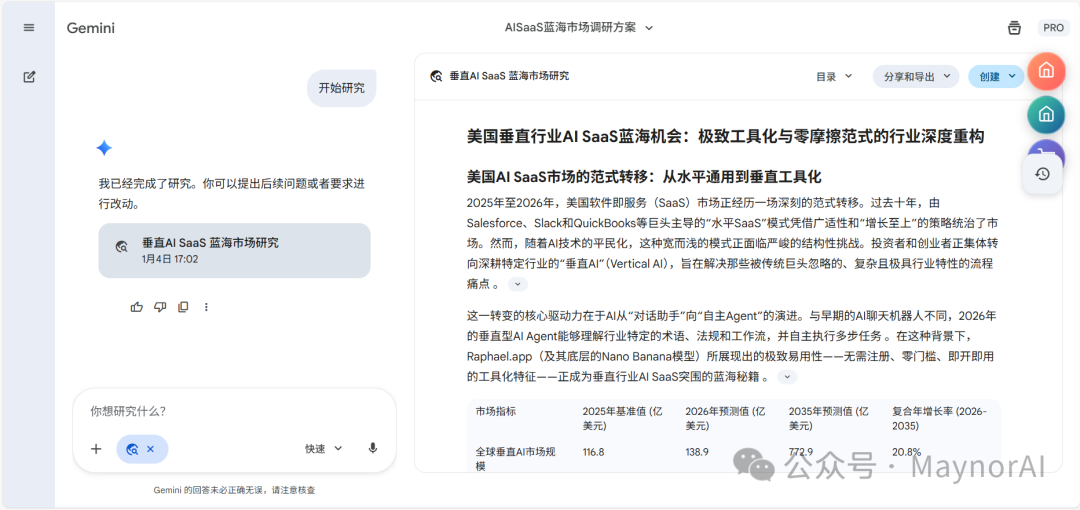Give the response a thumbs up
1080x510 pixels.
pyautogui.click(x=136, y=307)
